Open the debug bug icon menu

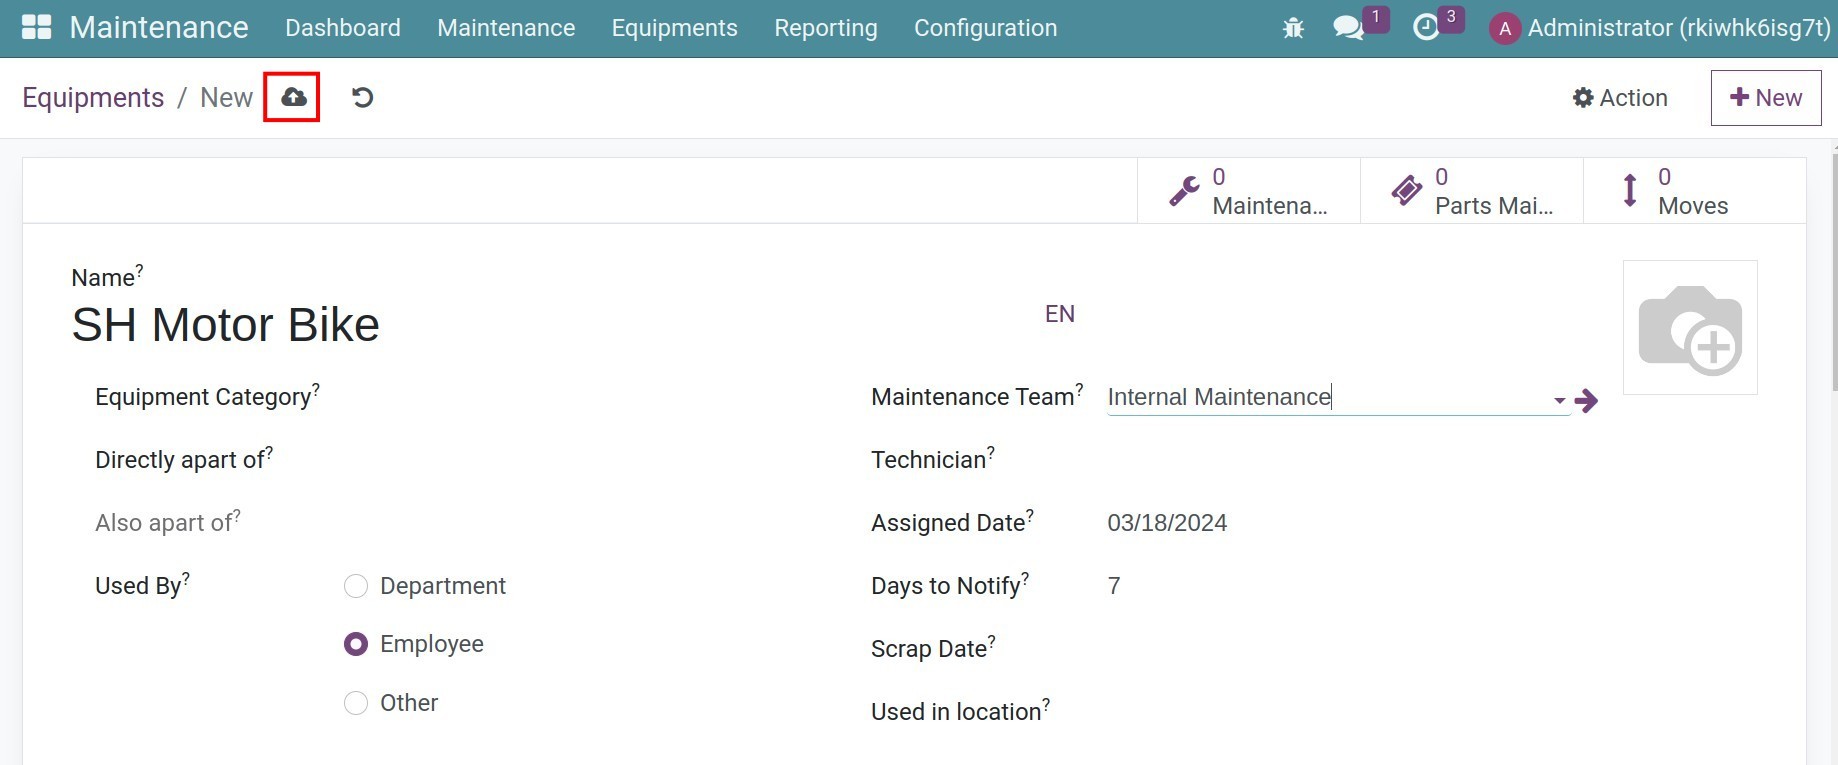point(1293,28)
